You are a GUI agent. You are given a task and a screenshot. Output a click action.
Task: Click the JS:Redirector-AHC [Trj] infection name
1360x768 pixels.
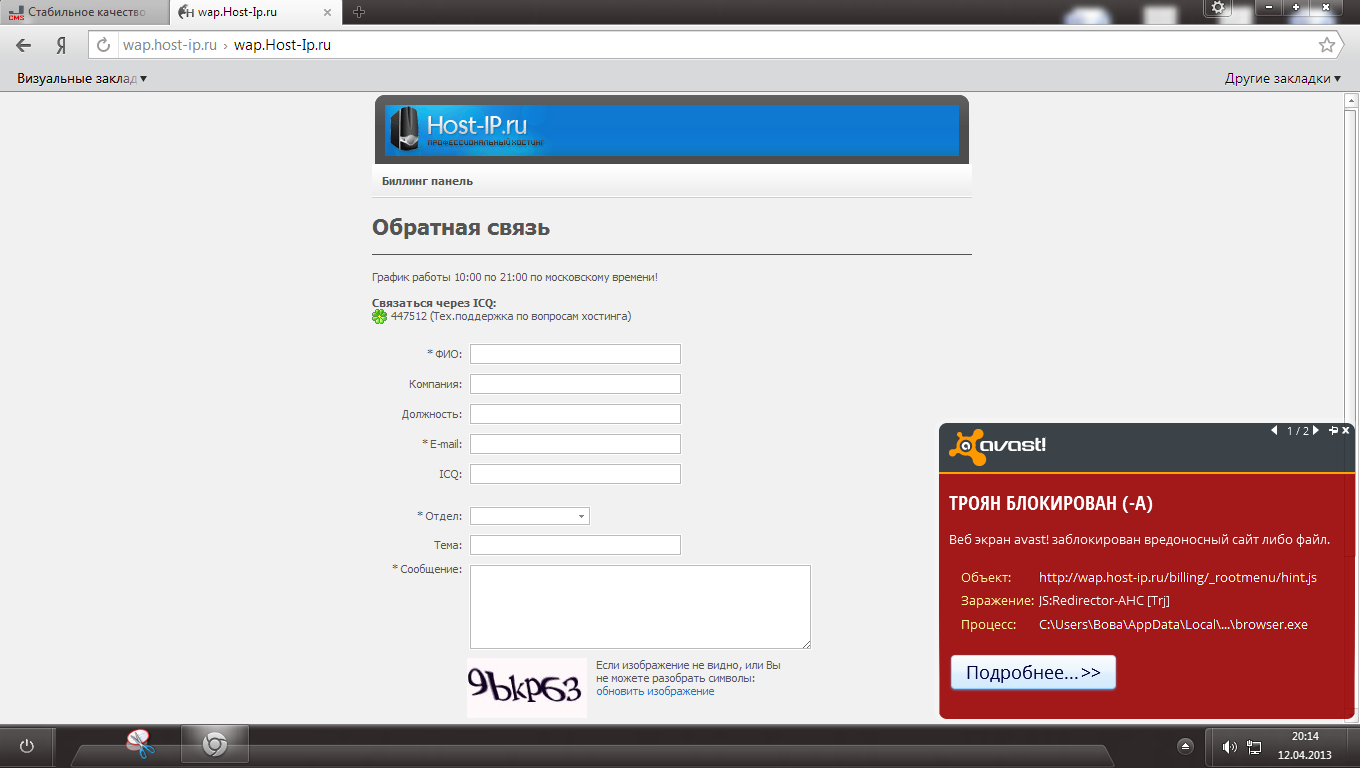click(x=1104, y=601)
